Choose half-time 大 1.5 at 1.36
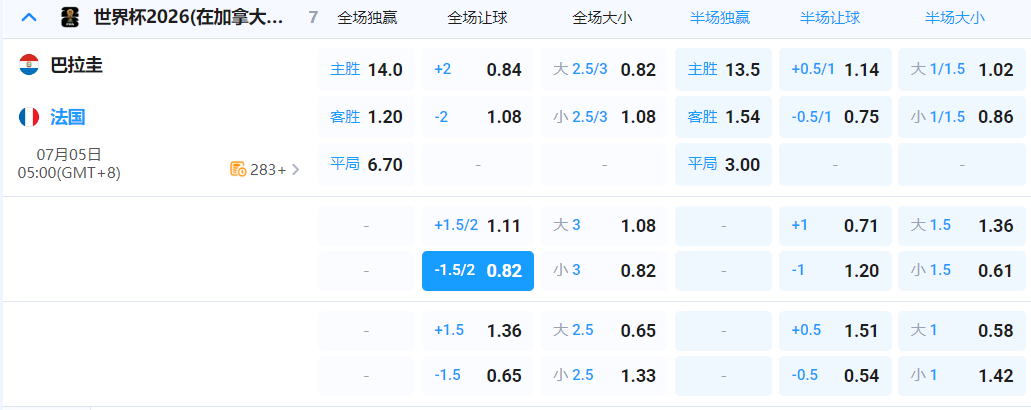 (x=961, y=226)
